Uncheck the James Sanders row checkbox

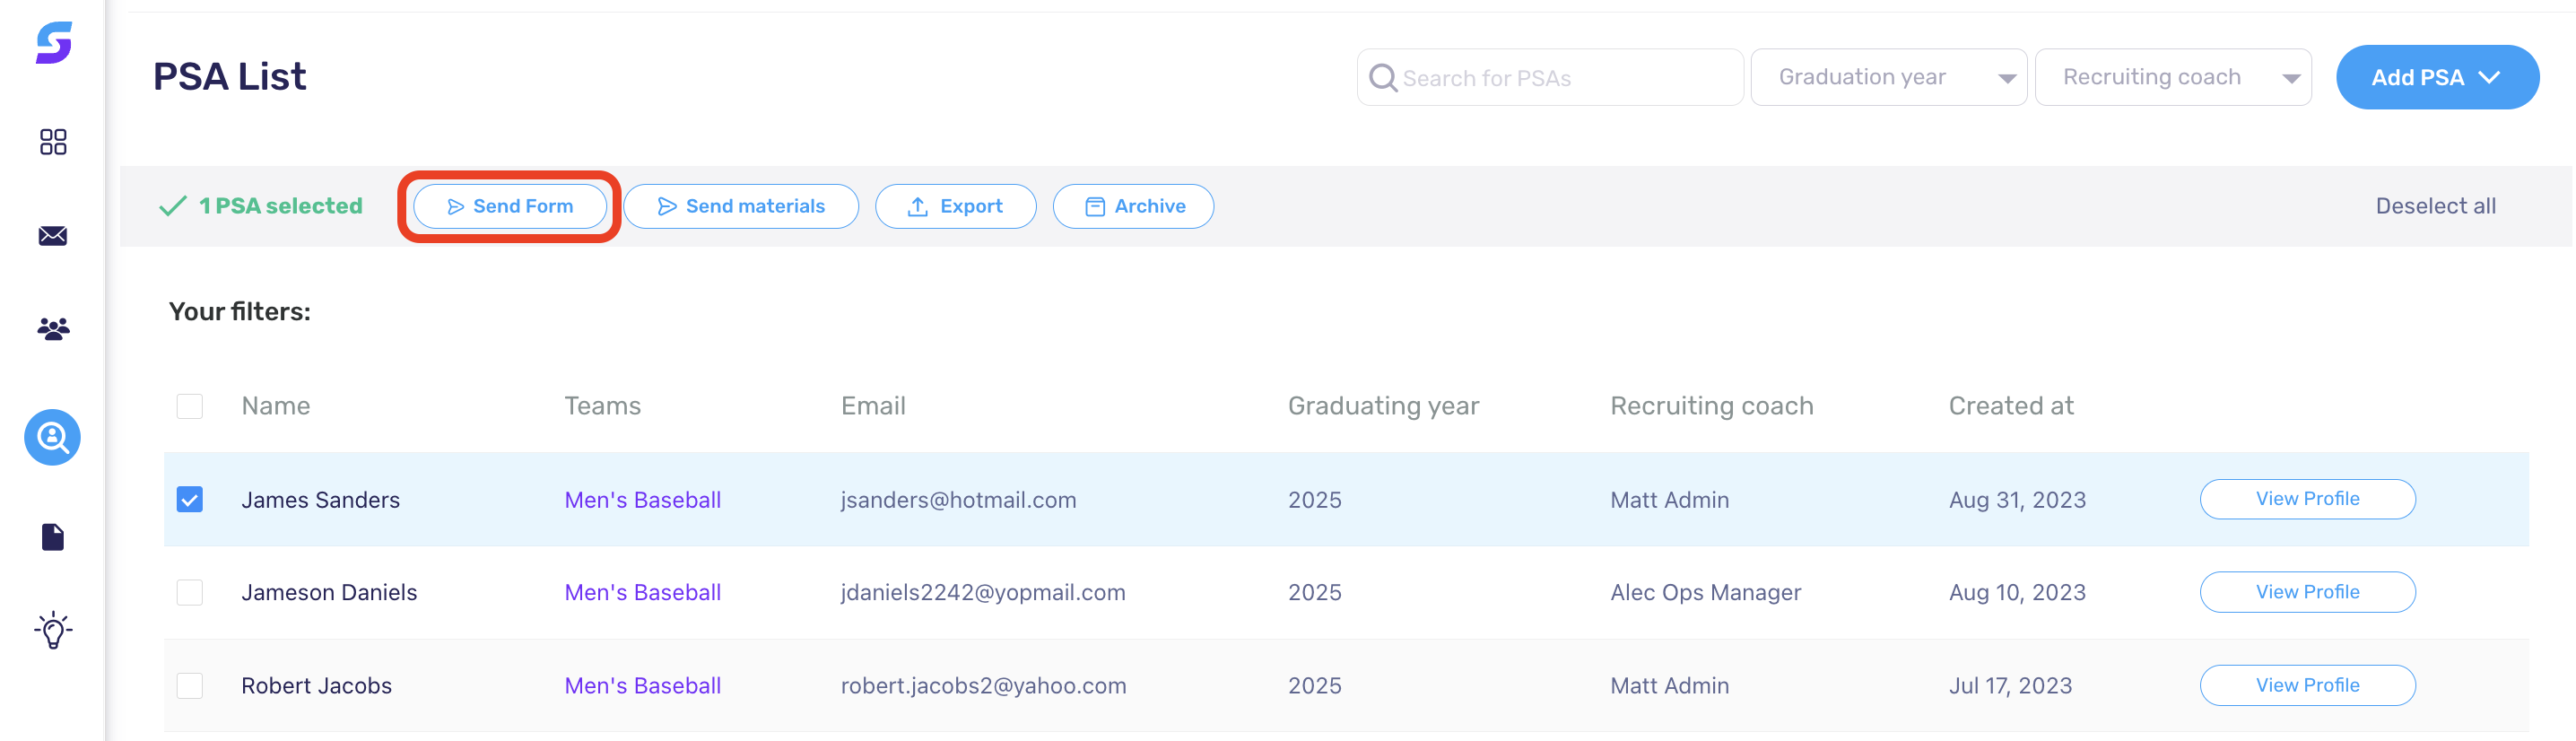(x=190, y=499)
